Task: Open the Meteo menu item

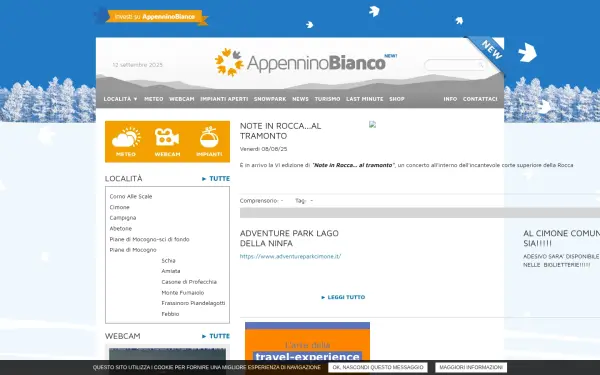Action: click(154, 99)
